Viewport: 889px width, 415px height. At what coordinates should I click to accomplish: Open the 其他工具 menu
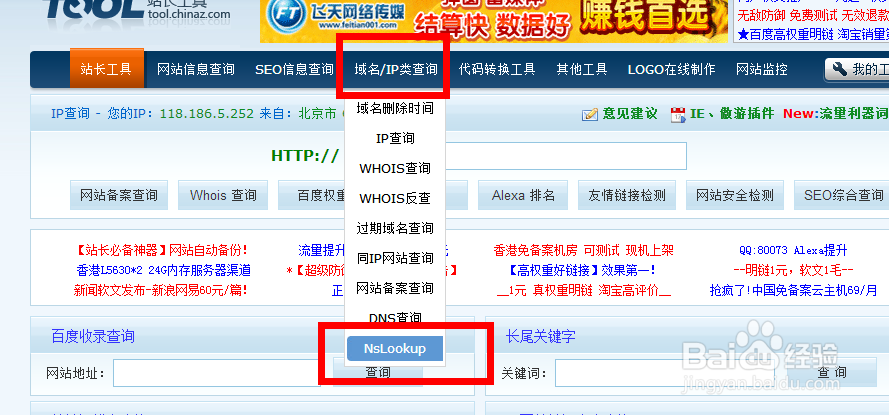pyautogui.click(x=582, y=70)
